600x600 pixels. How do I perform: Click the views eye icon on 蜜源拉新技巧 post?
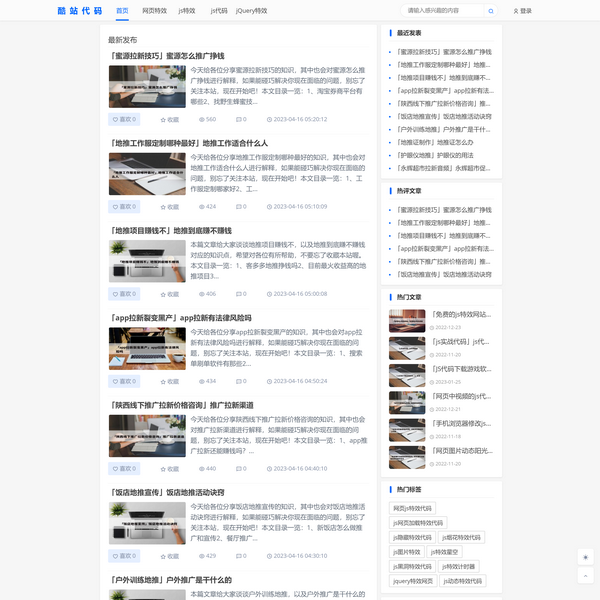point(202,119)
